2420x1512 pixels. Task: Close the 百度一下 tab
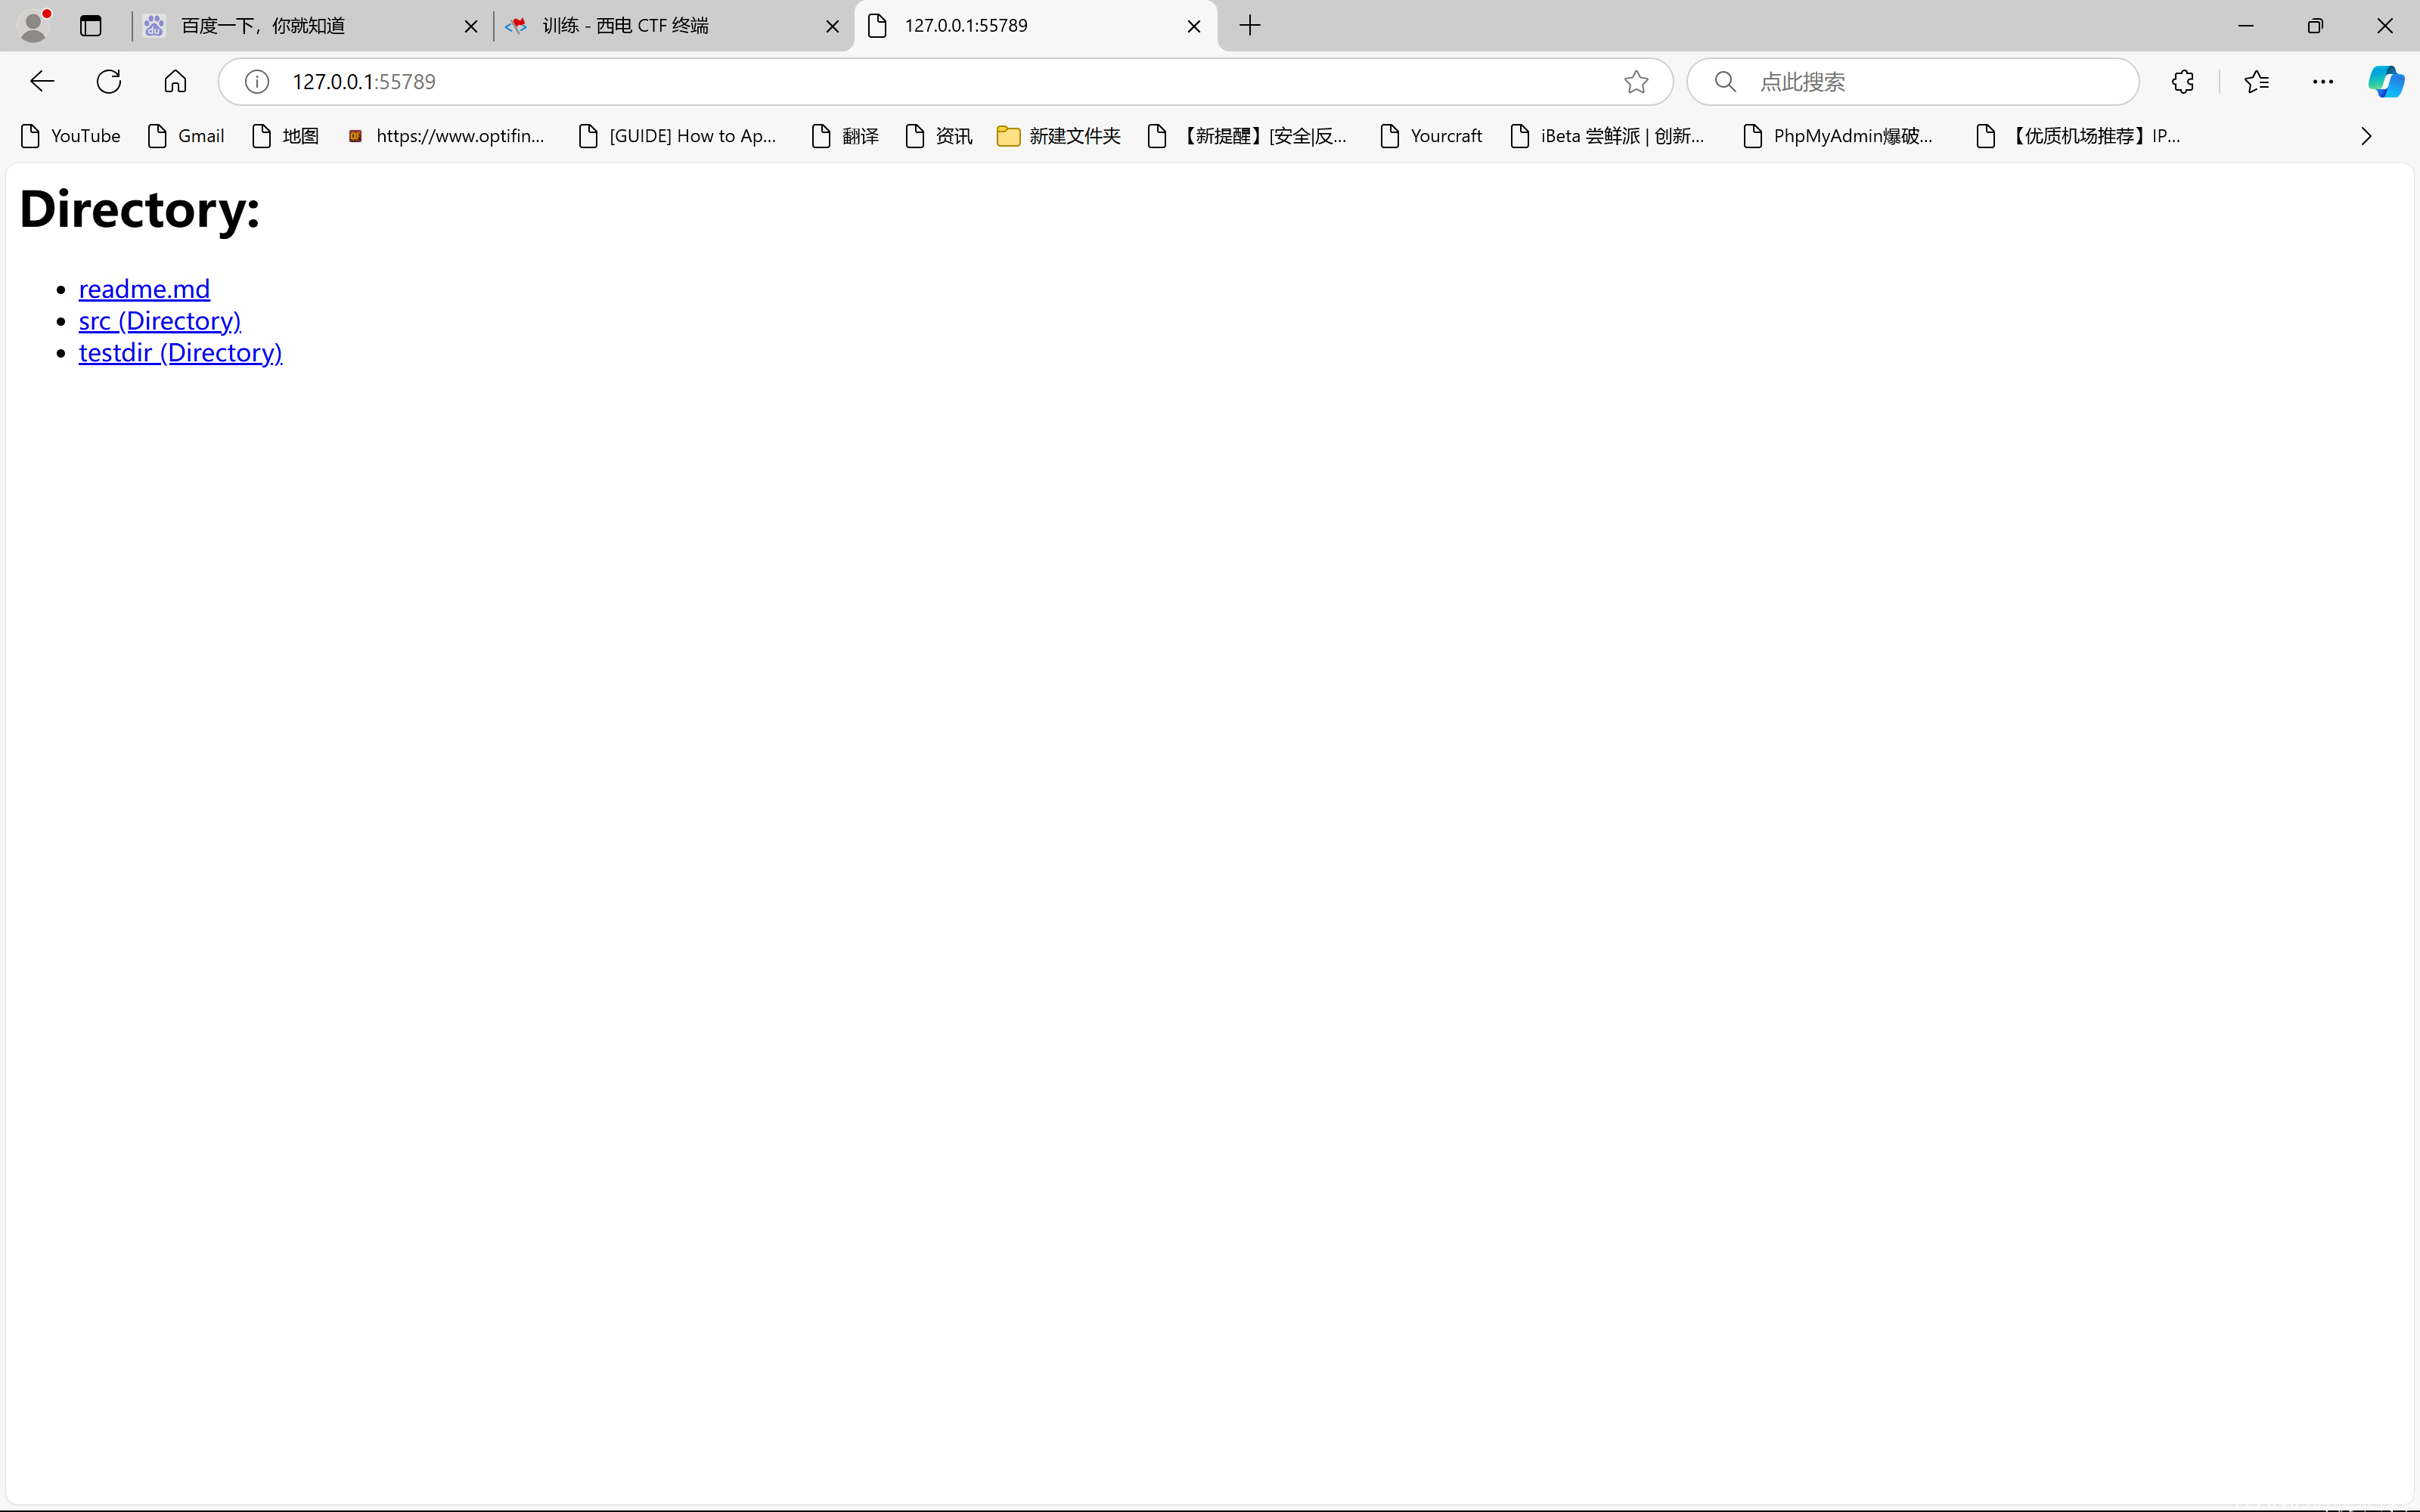(x=471, y=26)
